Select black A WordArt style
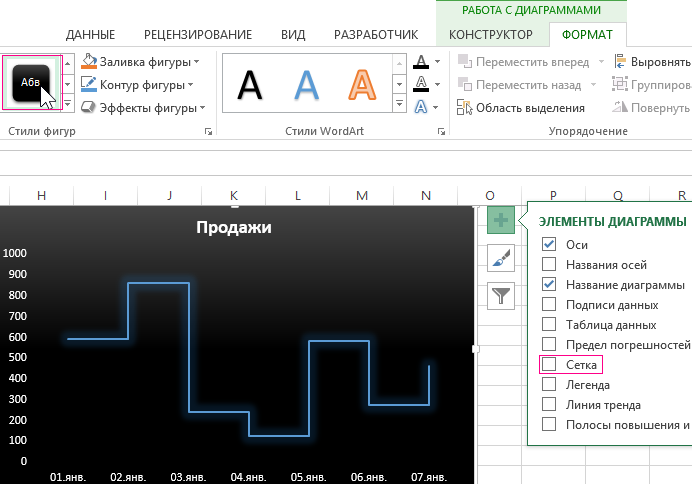692x484 pixels. click(250, 85)
